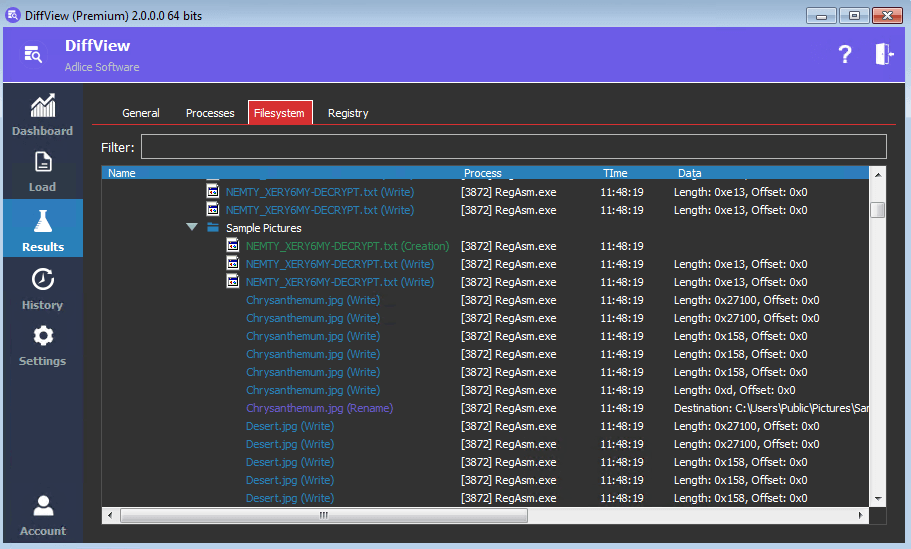This screenshot has width=911, height=549.
Task: Click the Filter text field
Action: [x=513, y=147]
